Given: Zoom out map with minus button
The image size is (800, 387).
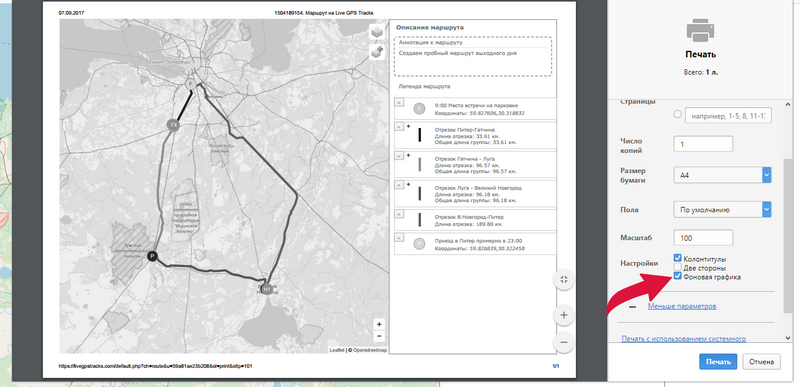Looking at the screenshot, I should point(379,336).
